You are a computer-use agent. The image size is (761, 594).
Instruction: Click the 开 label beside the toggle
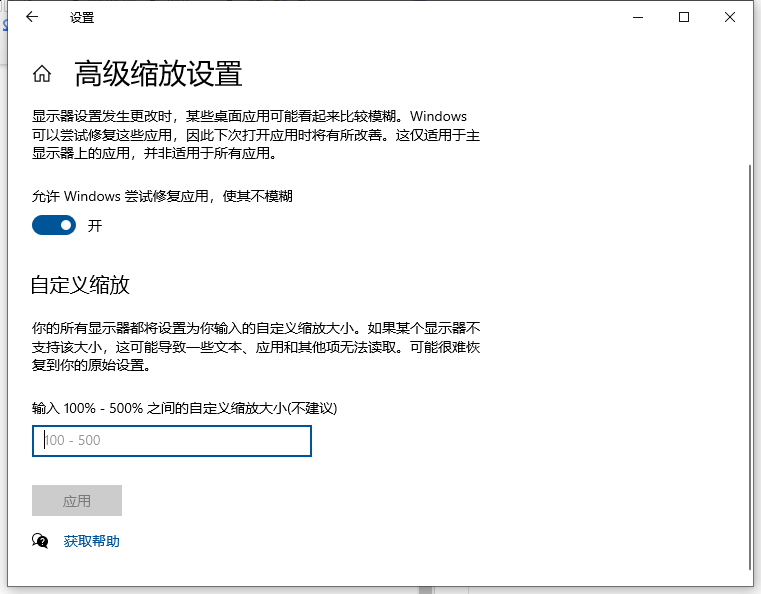[x=95, y=226]
